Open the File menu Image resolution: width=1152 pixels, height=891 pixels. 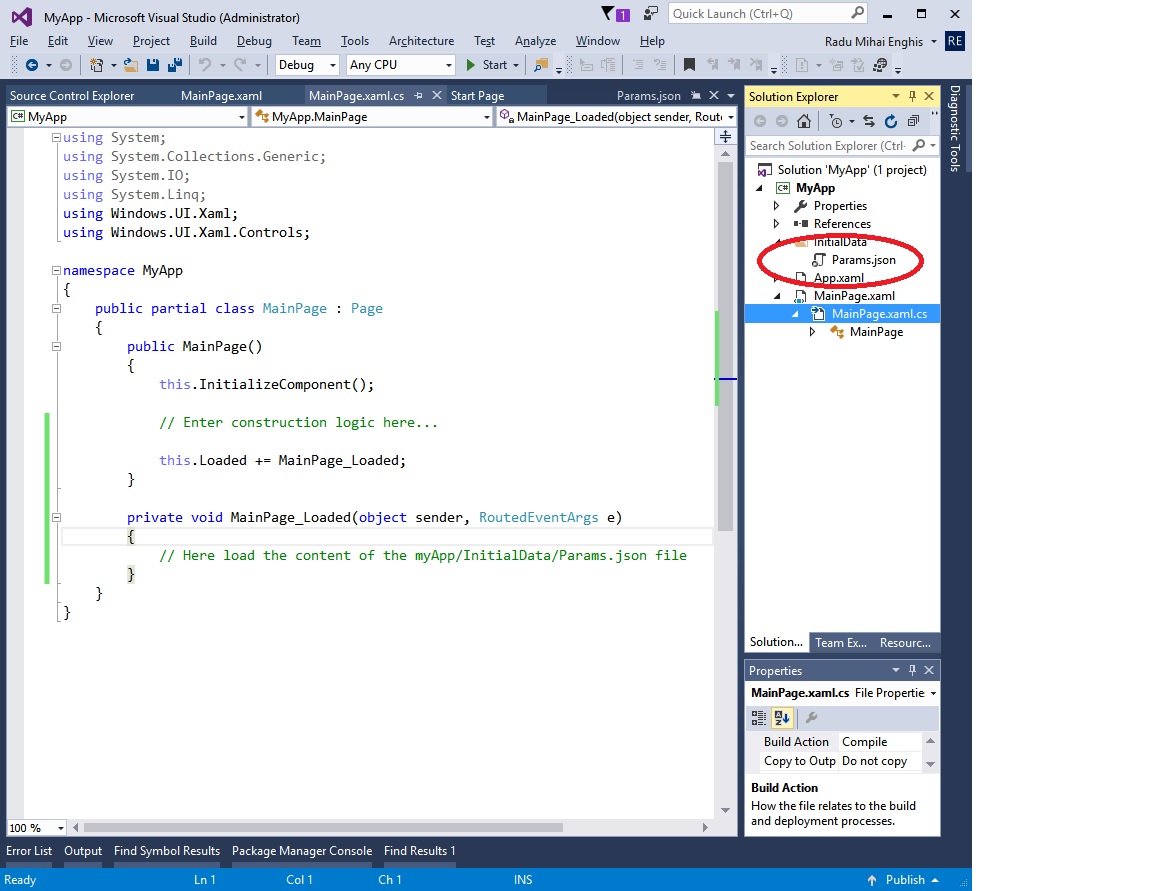coord(19,41)
